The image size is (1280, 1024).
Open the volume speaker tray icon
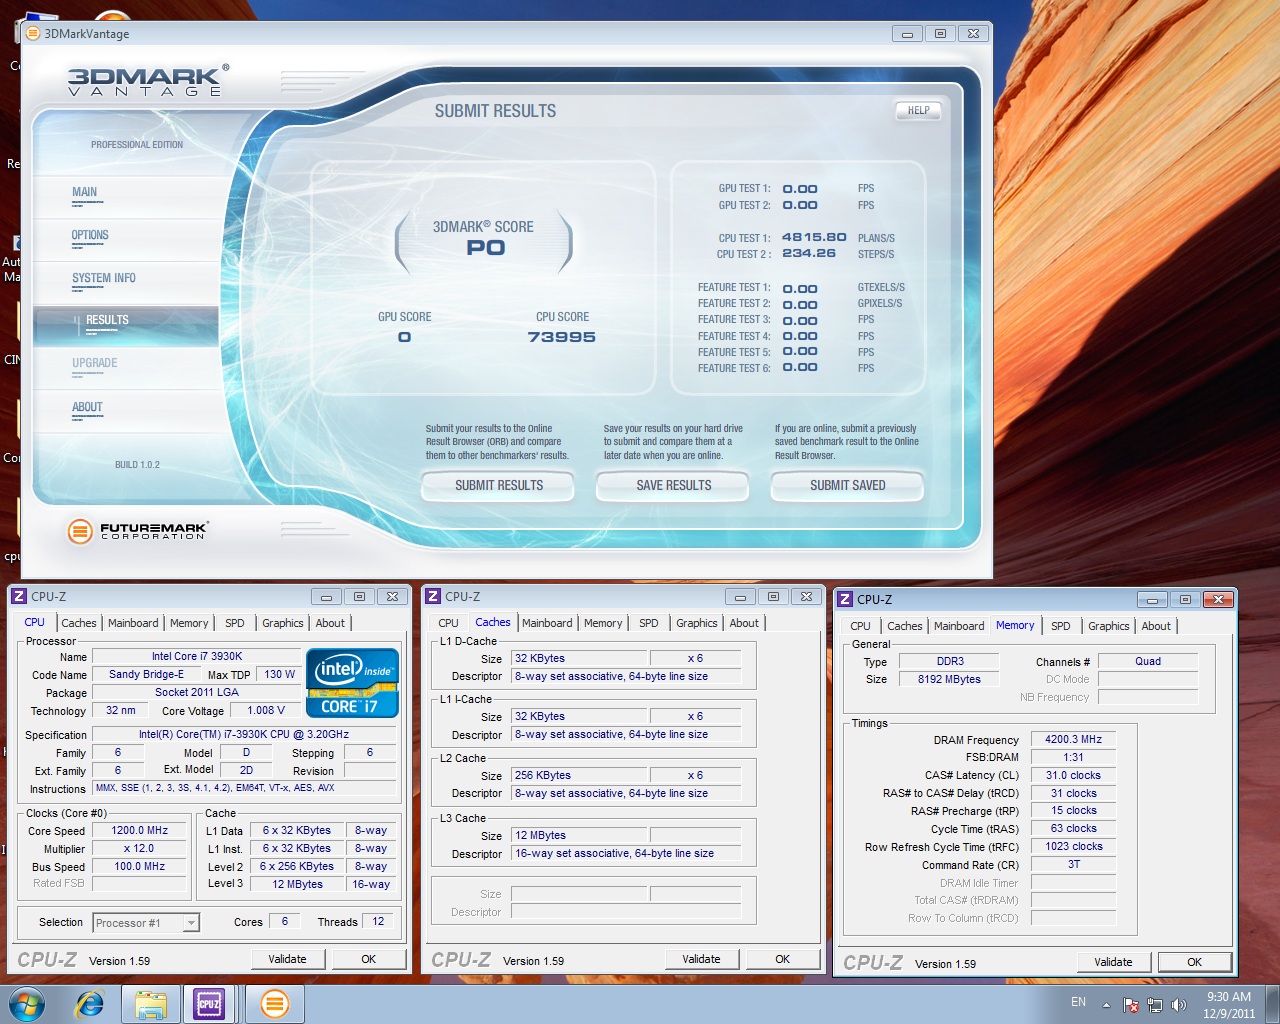1178,1005
